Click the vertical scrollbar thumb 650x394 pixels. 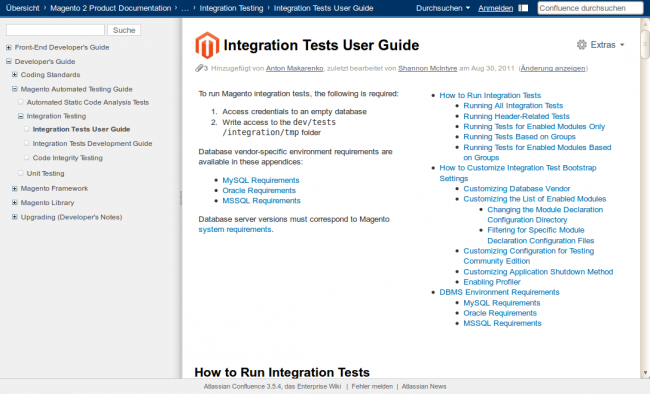point(645,44)
